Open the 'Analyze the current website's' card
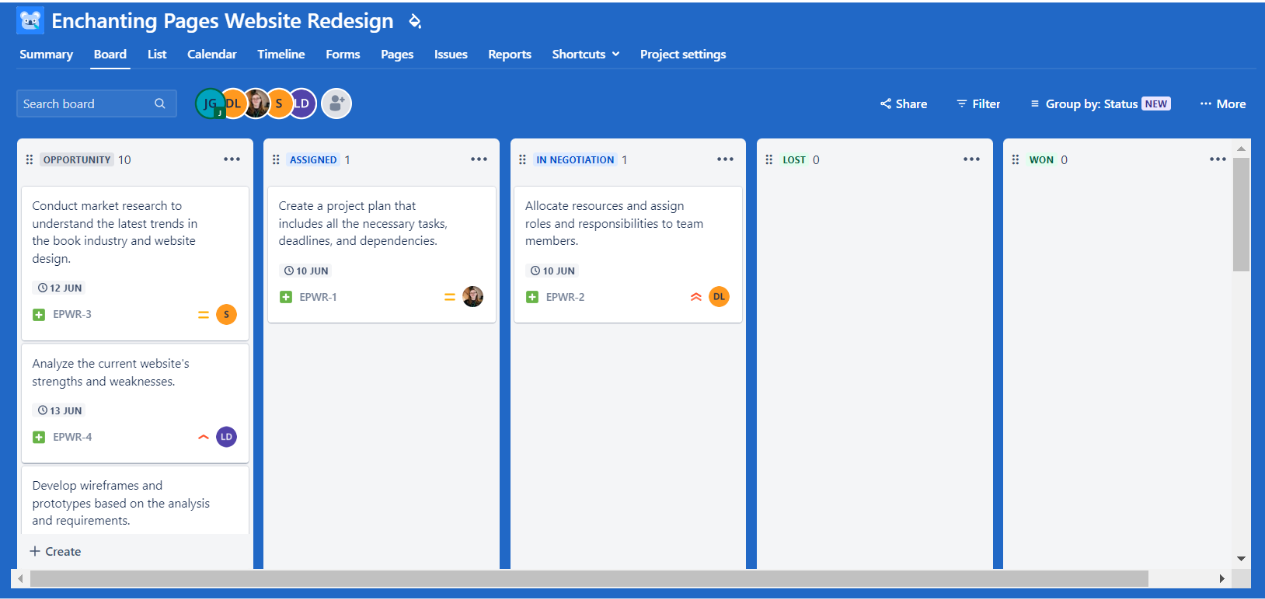 (x=135, y=403)
